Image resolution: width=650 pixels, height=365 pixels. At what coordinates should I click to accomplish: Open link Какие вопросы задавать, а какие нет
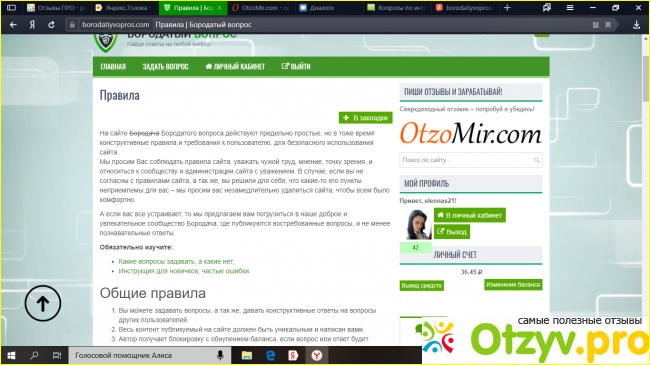(x=176, y=262)
